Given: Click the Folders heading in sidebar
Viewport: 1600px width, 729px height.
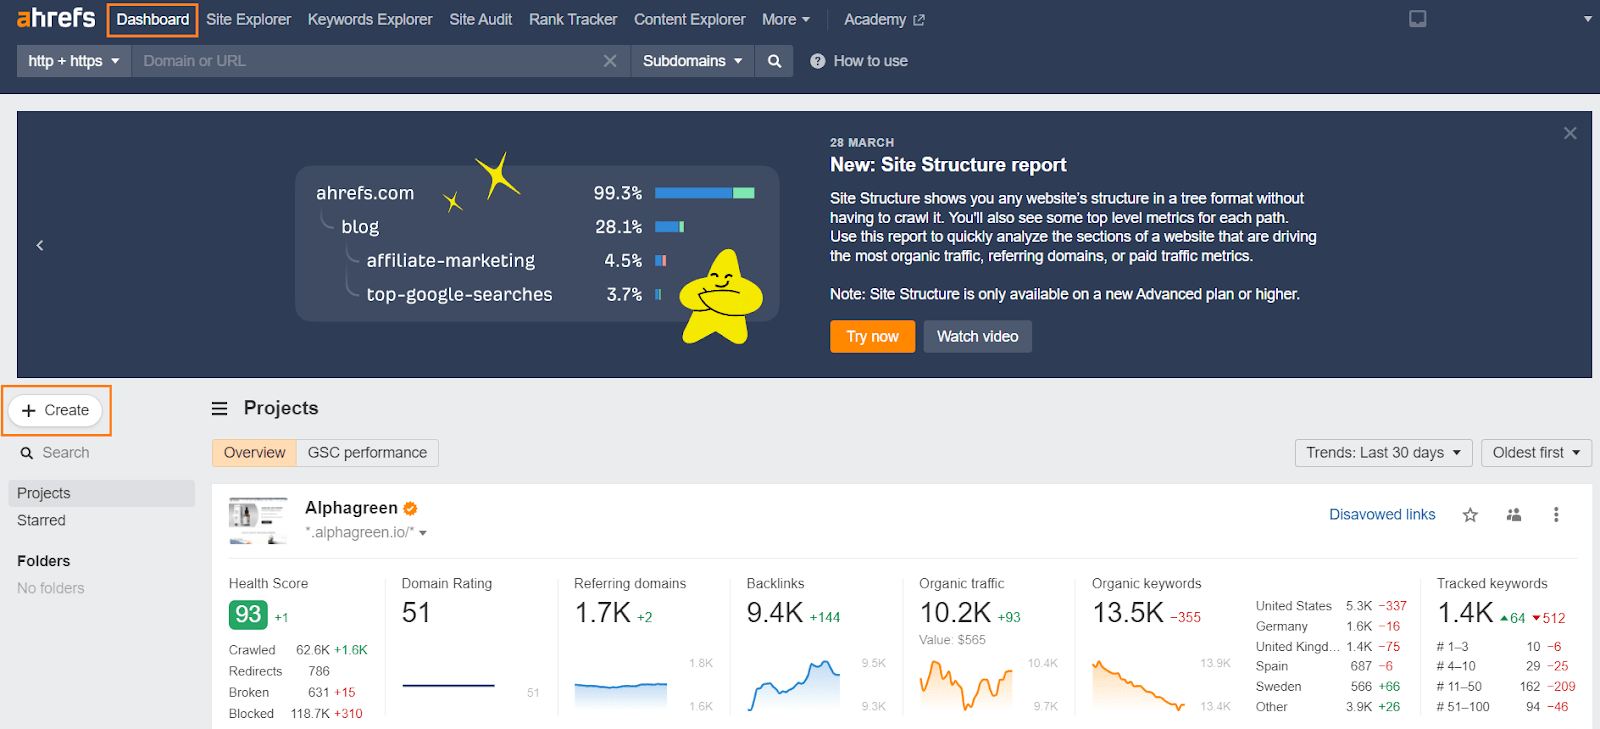Looking at the screenshot, I should pos(43,561).
